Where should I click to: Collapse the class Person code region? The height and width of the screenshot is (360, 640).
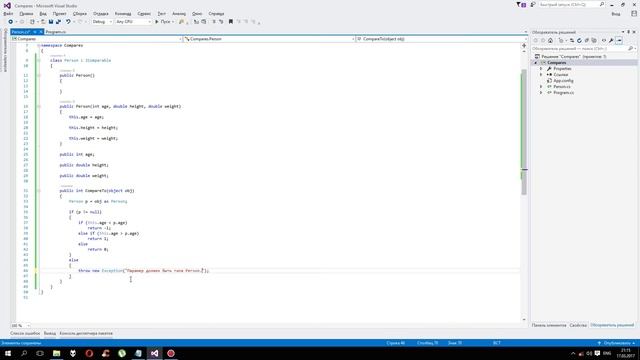tap(39, 60)
